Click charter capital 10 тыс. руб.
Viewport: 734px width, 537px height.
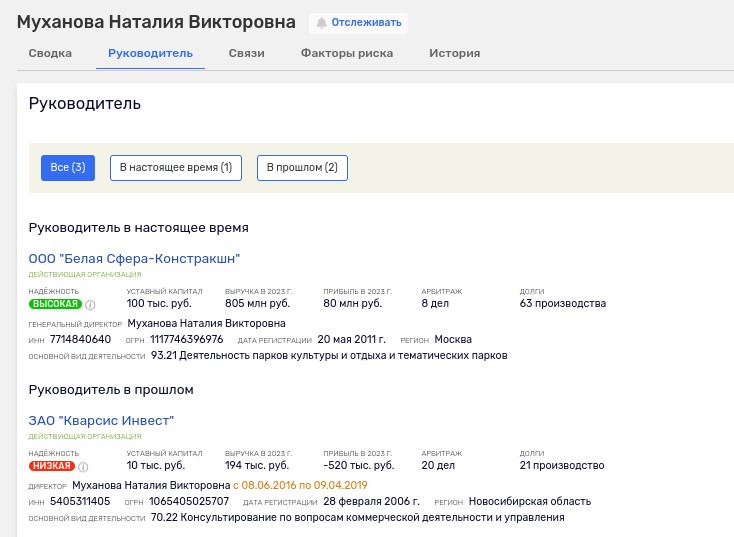point(156,465)
